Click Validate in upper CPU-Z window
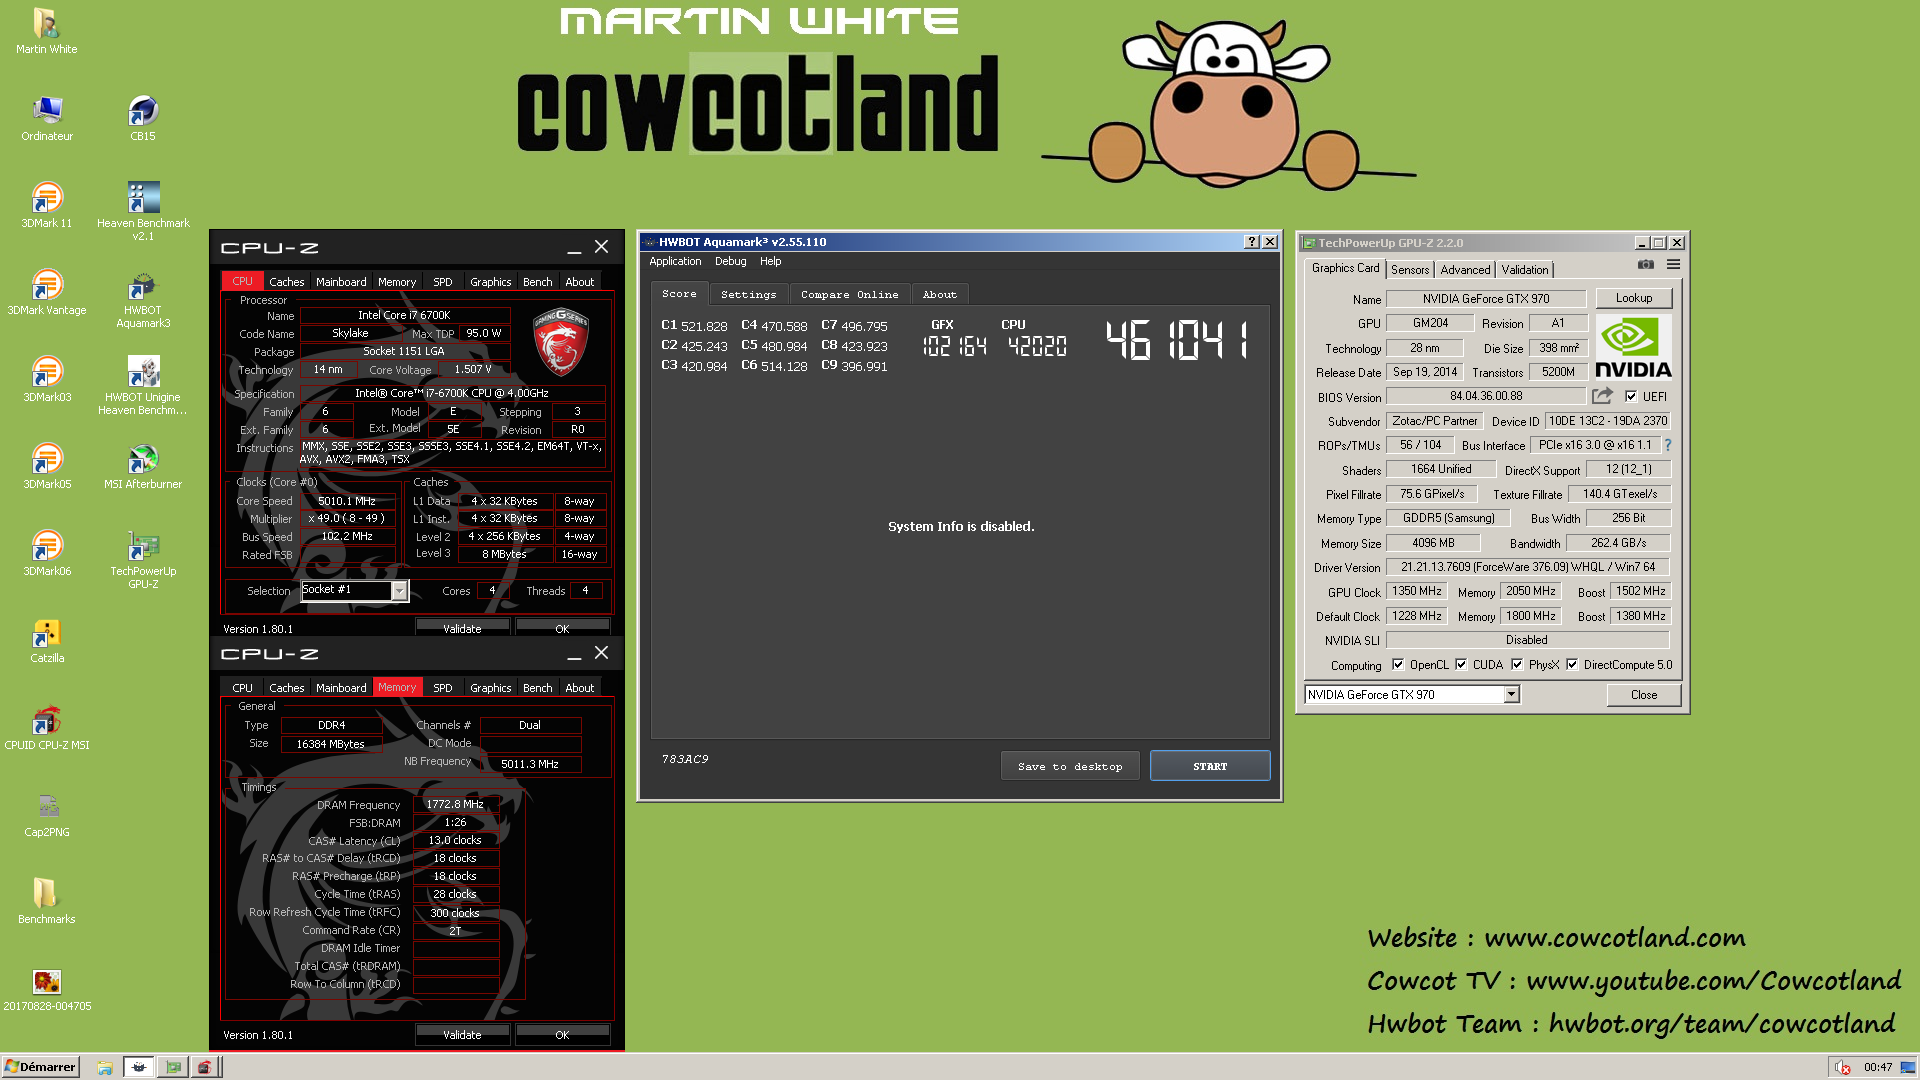 462,628
